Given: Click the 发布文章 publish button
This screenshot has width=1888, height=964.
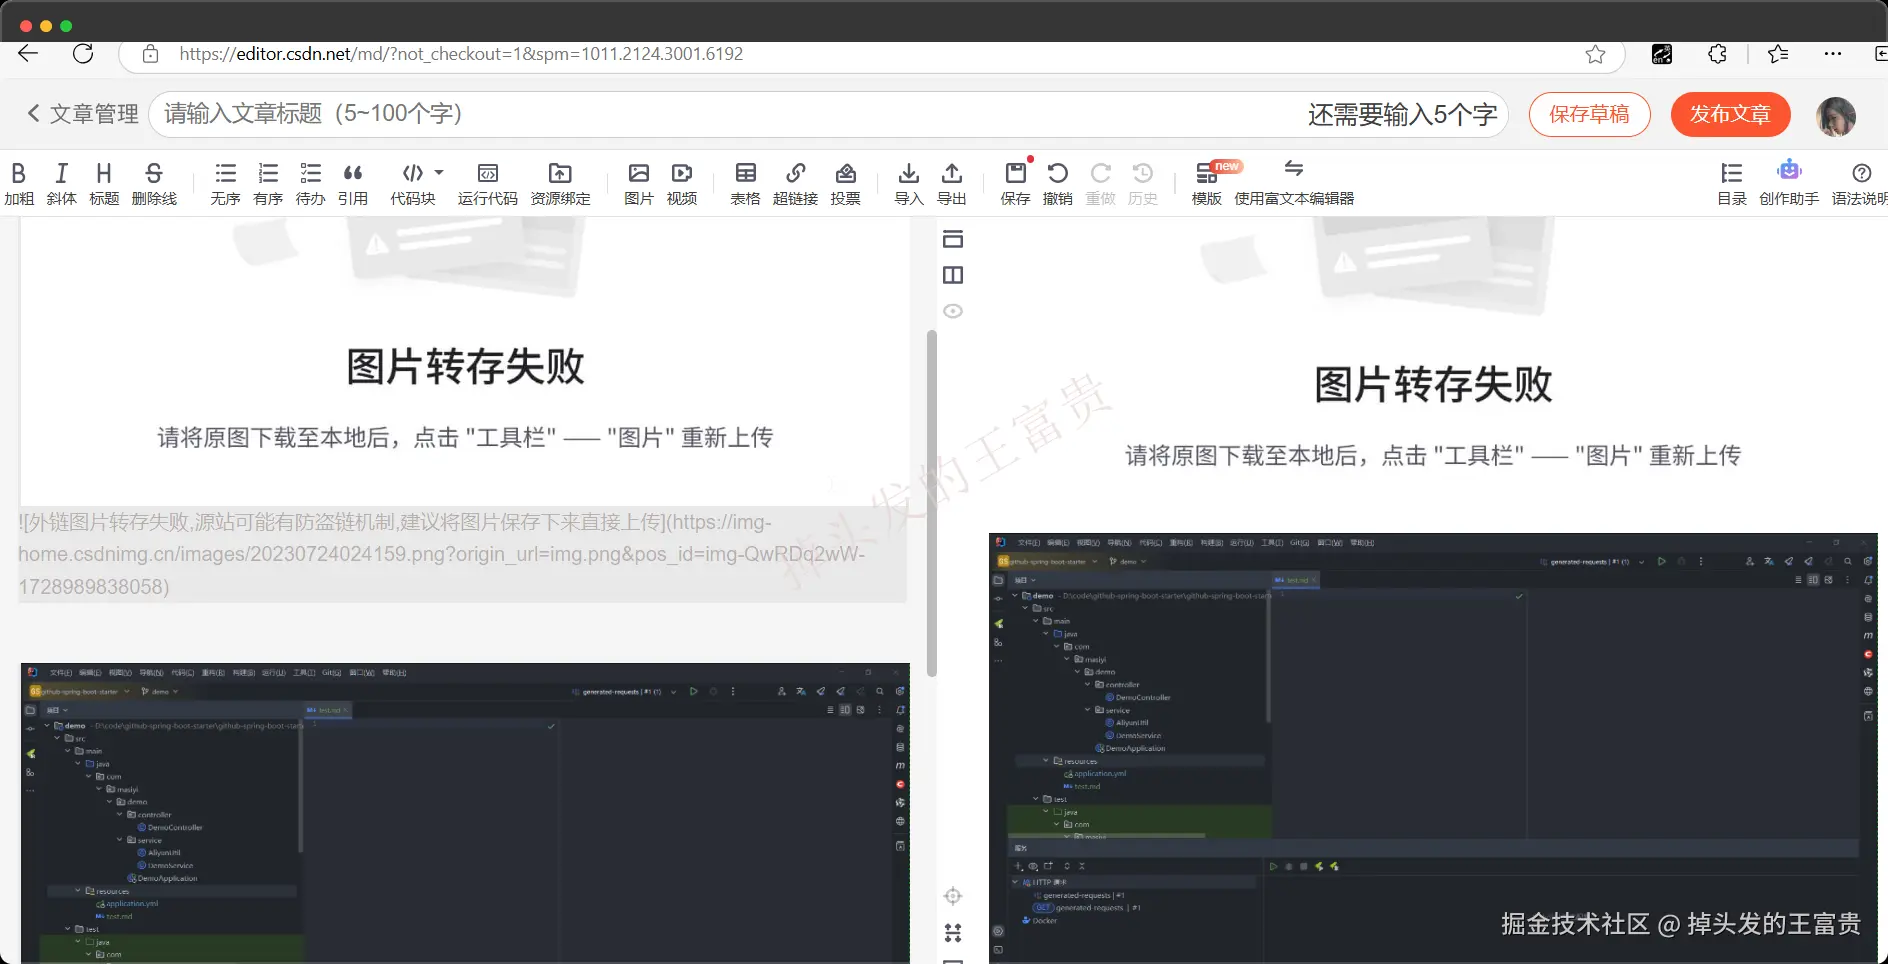Looking at the screenshot, I should [1729, 114].
